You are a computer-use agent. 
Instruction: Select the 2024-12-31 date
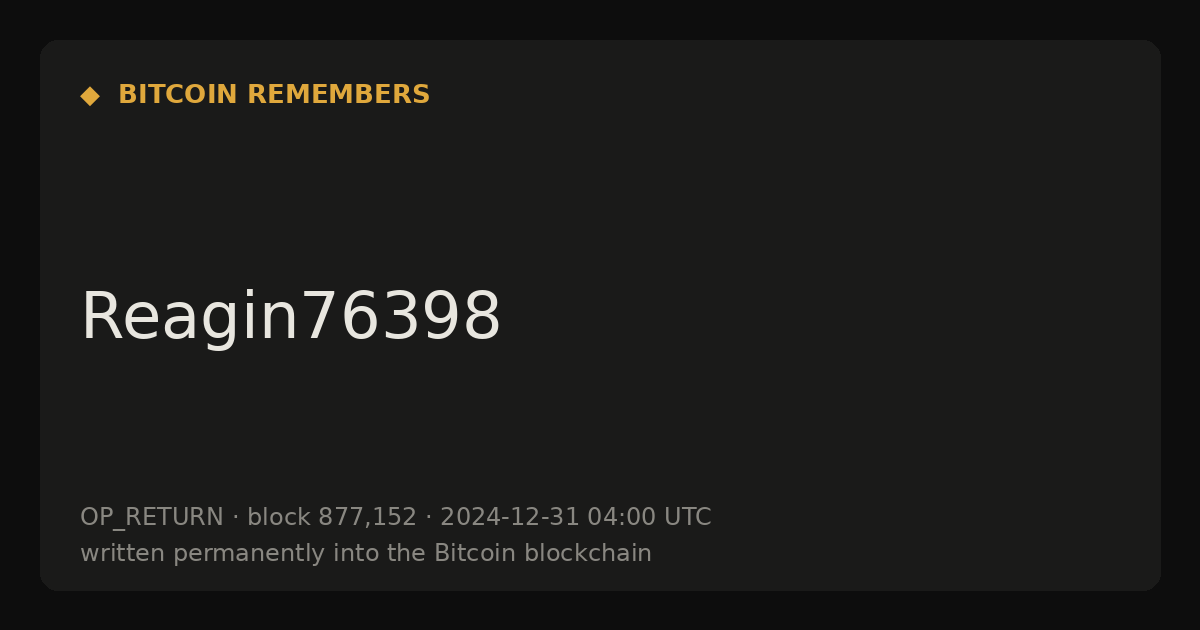510,517
